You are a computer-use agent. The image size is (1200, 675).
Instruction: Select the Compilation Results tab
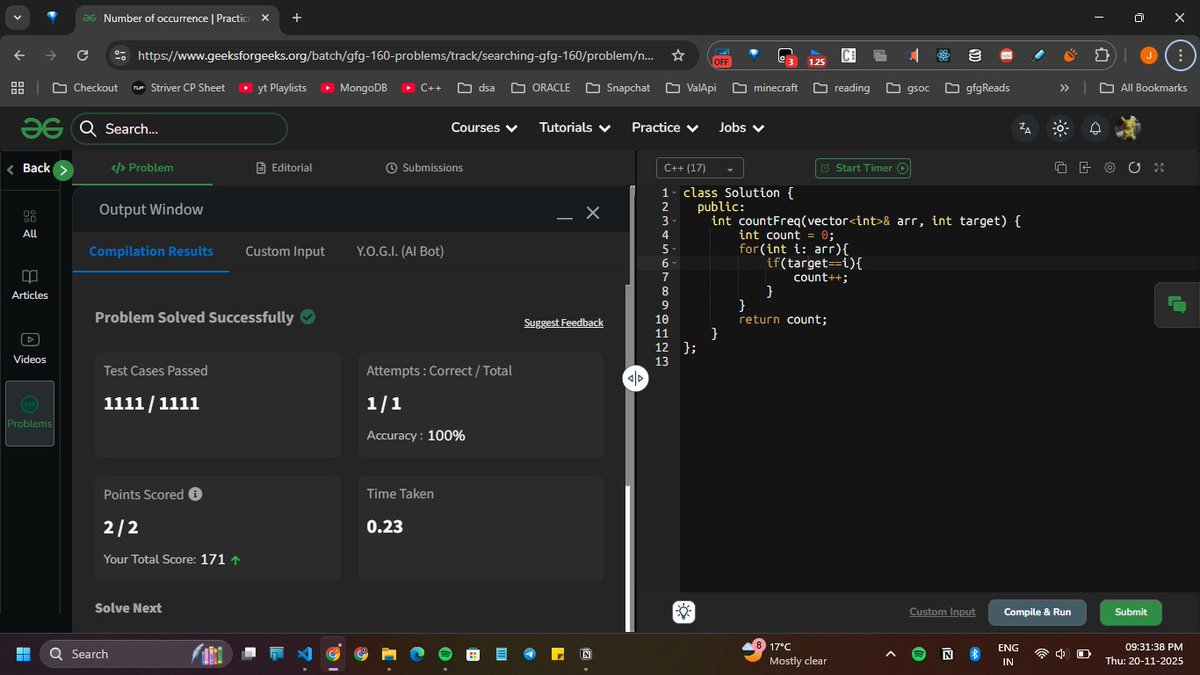[151, 251]
